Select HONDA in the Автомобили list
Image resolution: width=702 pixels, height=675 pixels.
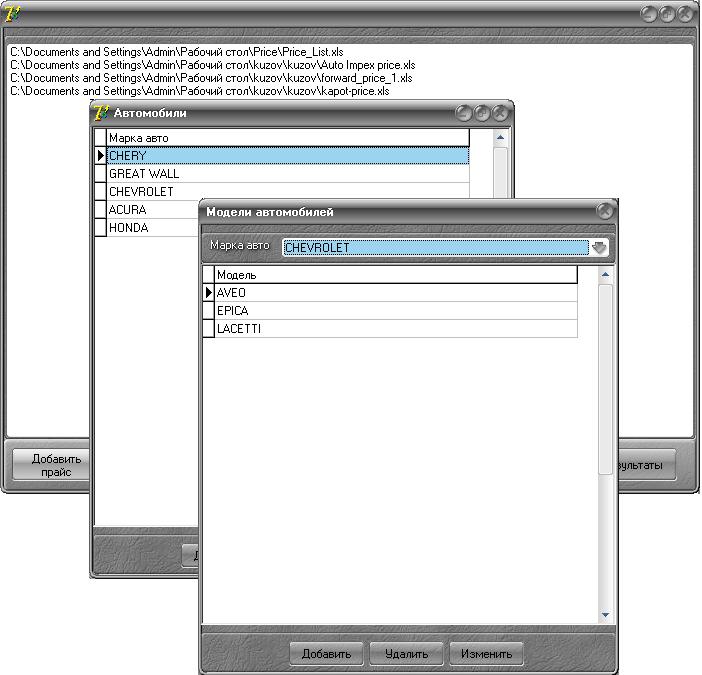pyautogui.click(x=152, y=227)
